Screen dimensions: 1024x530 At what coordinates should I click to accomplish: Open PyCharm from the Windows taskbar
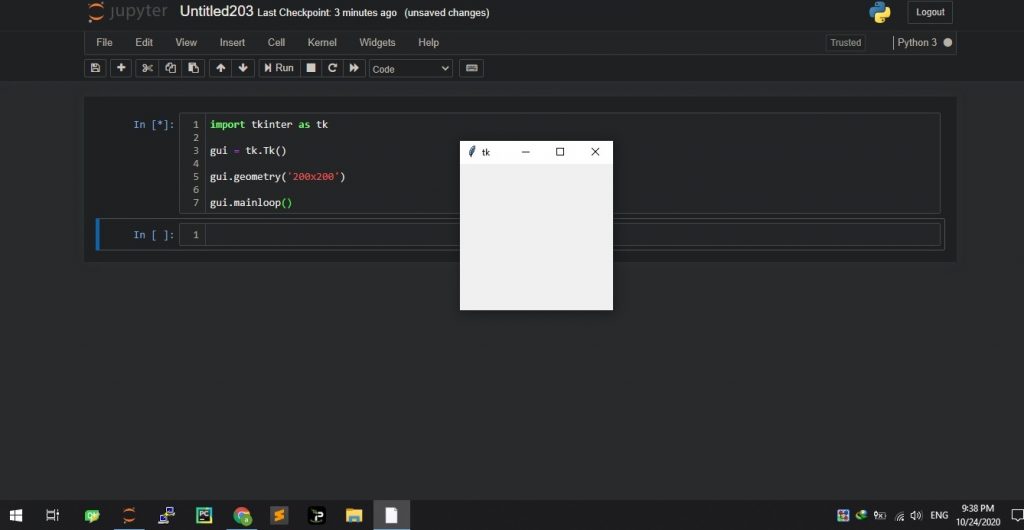(x=203, y=515)
